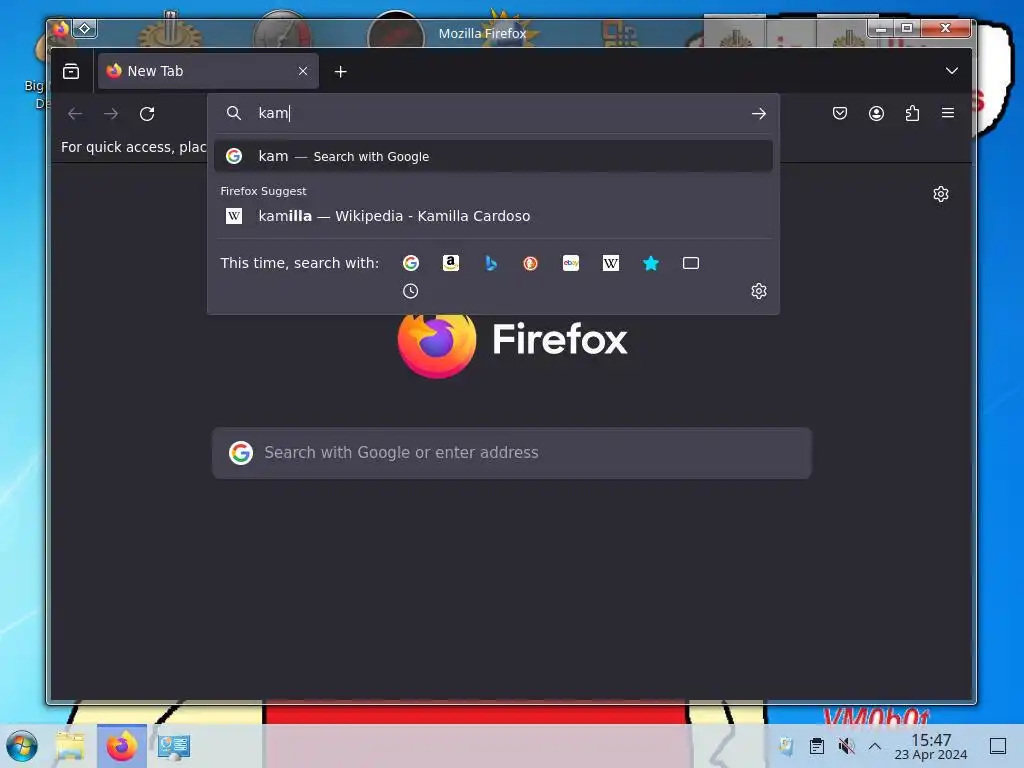Search bookmarks with the star icon
The image size is (1024, 768).
tap(651, 263)
